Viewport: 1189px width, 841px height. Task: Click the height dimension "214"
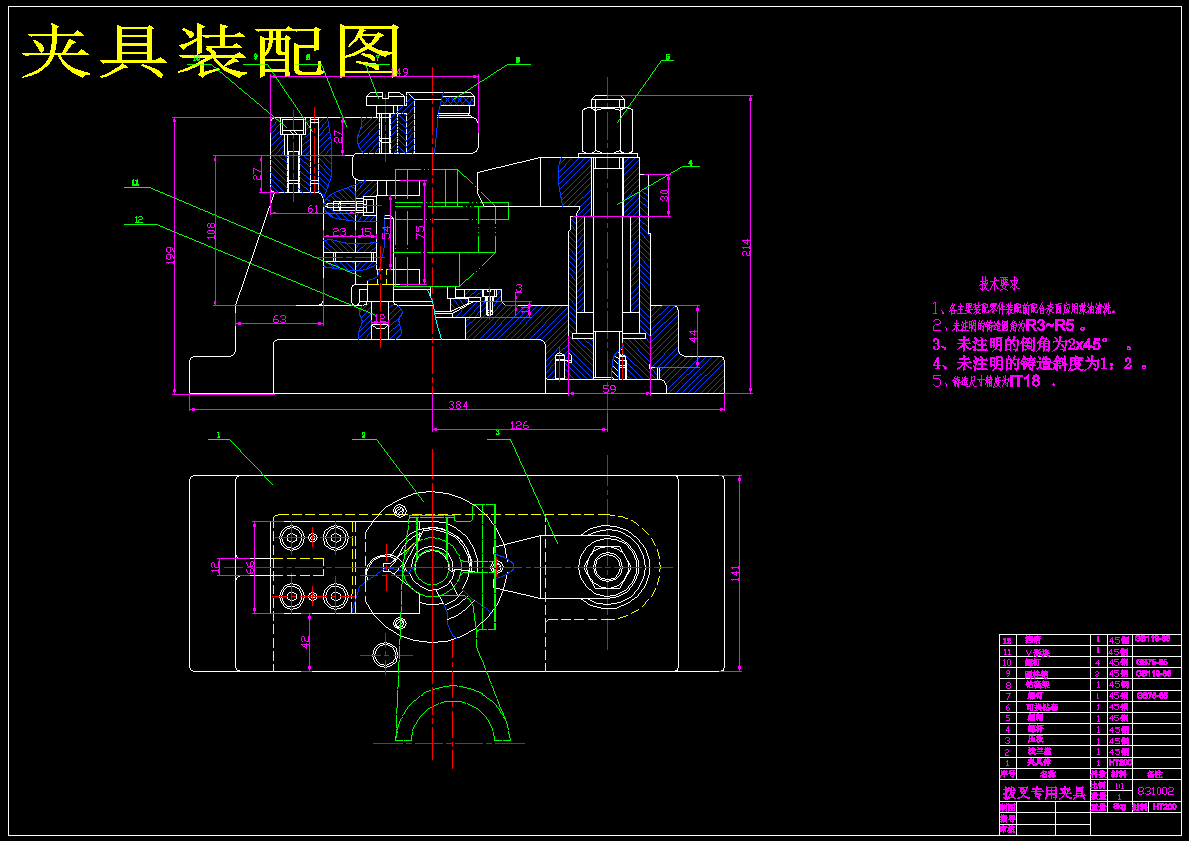click(x=745, y=249)
